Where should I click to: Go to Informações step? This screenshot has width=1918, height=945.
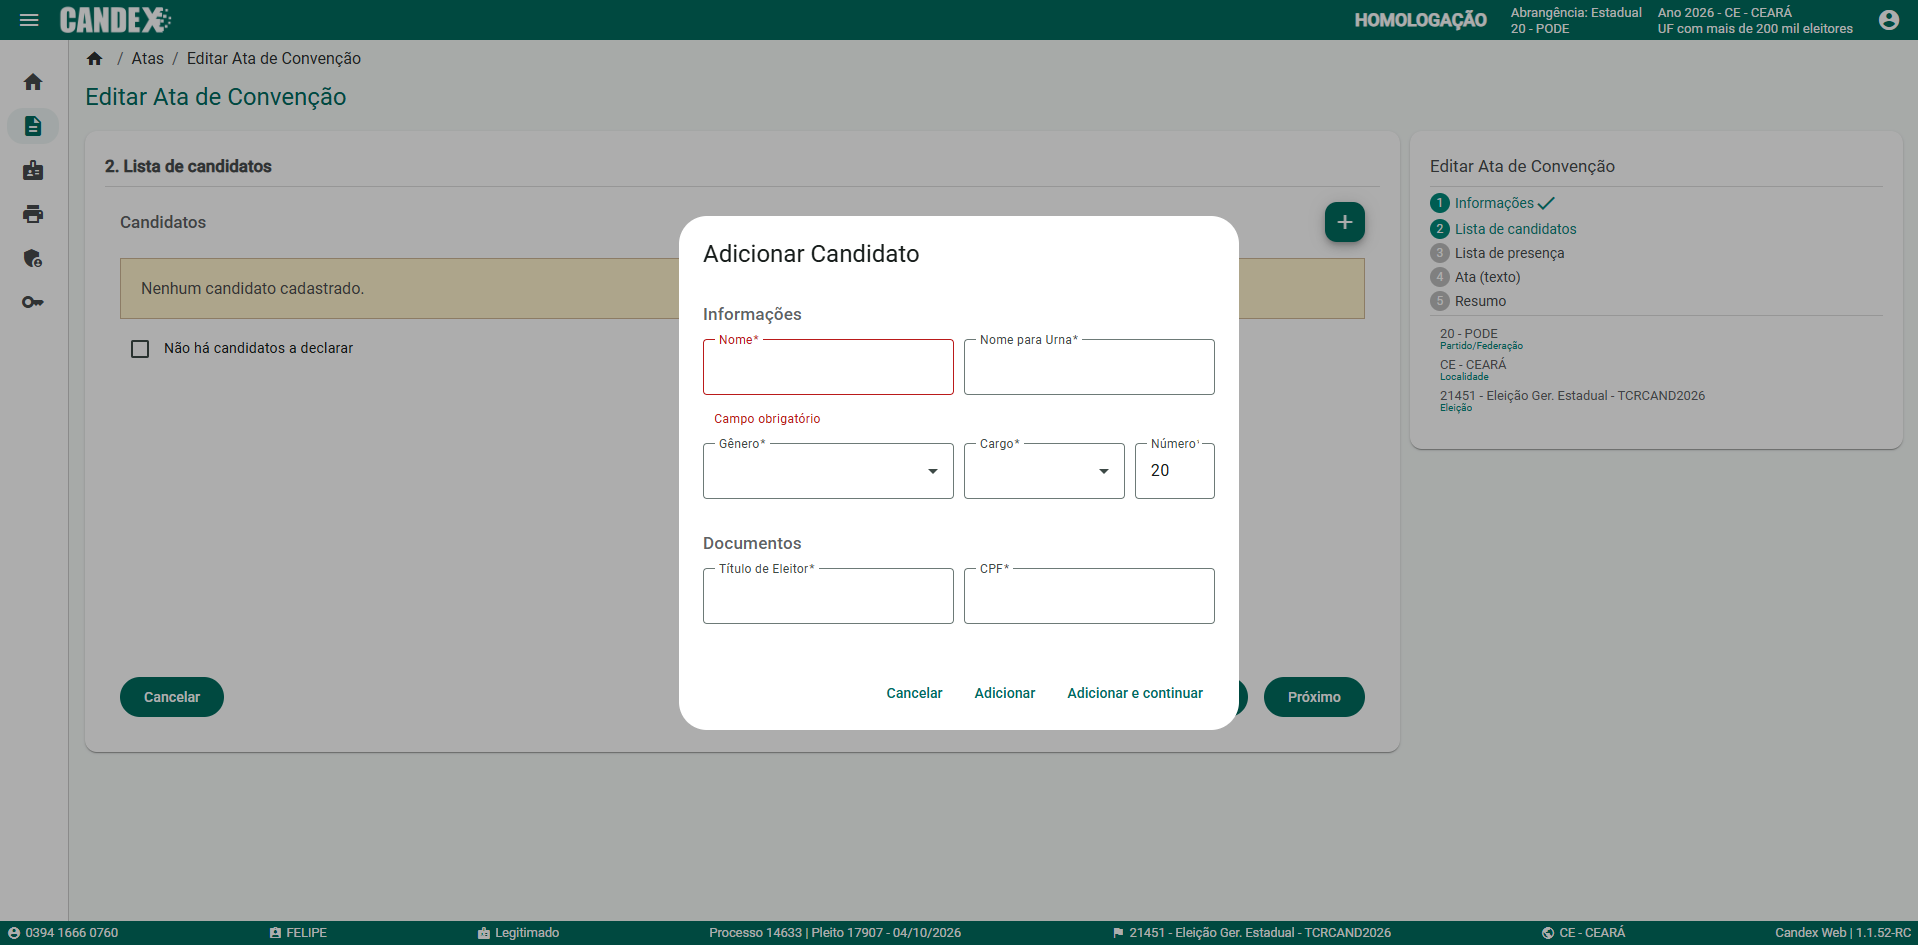pos(1494,203)
